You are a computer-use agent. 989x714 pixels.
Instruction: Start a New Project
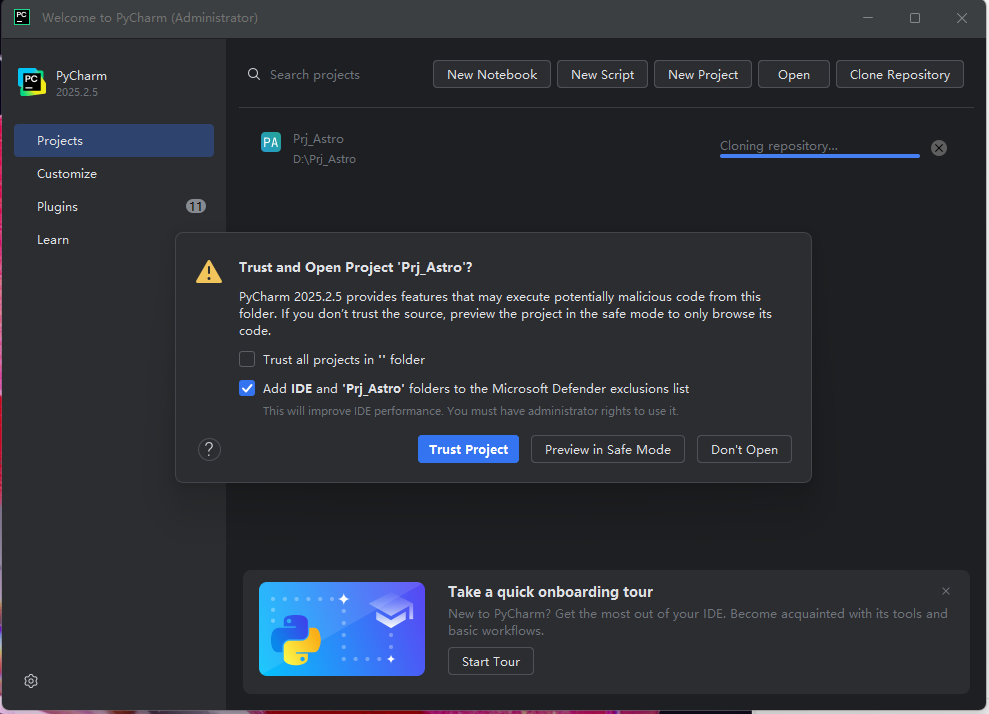703,74
